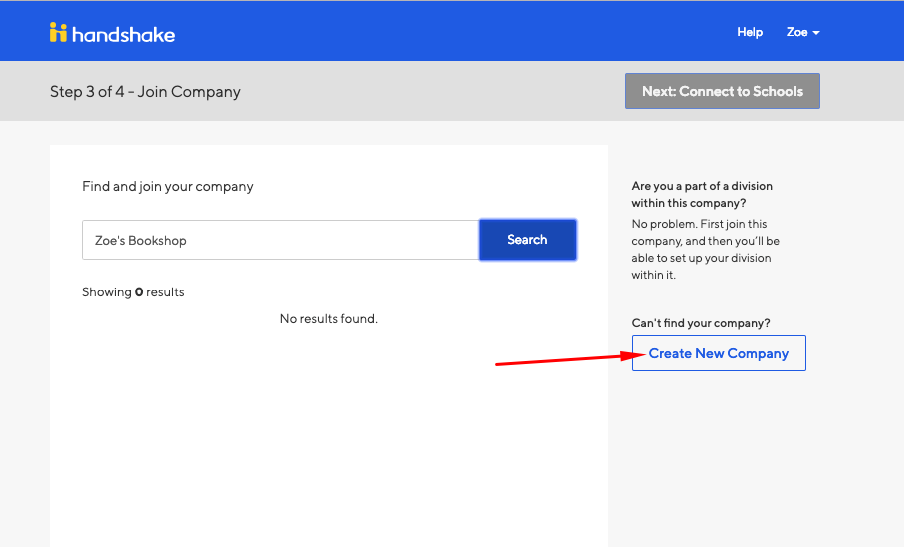This screenshot has height=547, width=904.
Task: Click the blue Search button
Action: (528, 240)
